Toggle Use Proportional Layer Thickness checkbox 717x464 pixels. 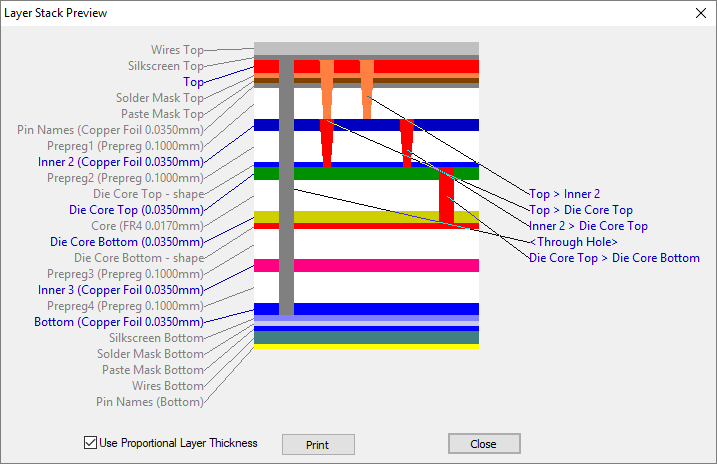coord(92,443)
